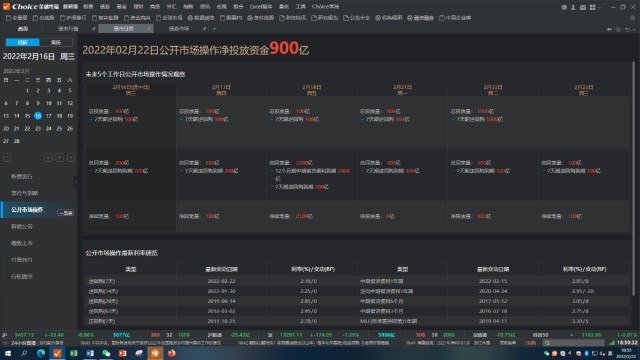Switch the calendar to 周历 view toggle
Viewport: 640px width, 360px height.
[x=56, y=42]
